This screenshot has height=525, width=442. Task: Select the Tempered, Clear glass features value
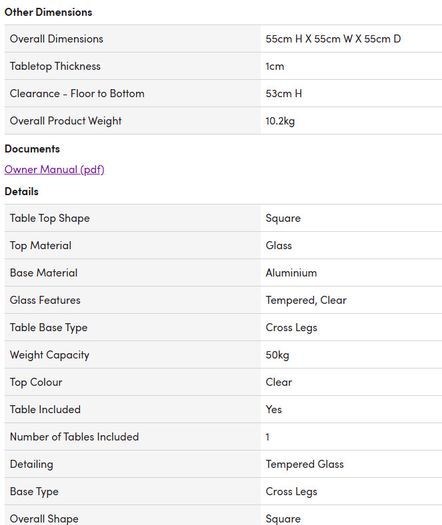[x=306, y=300]
